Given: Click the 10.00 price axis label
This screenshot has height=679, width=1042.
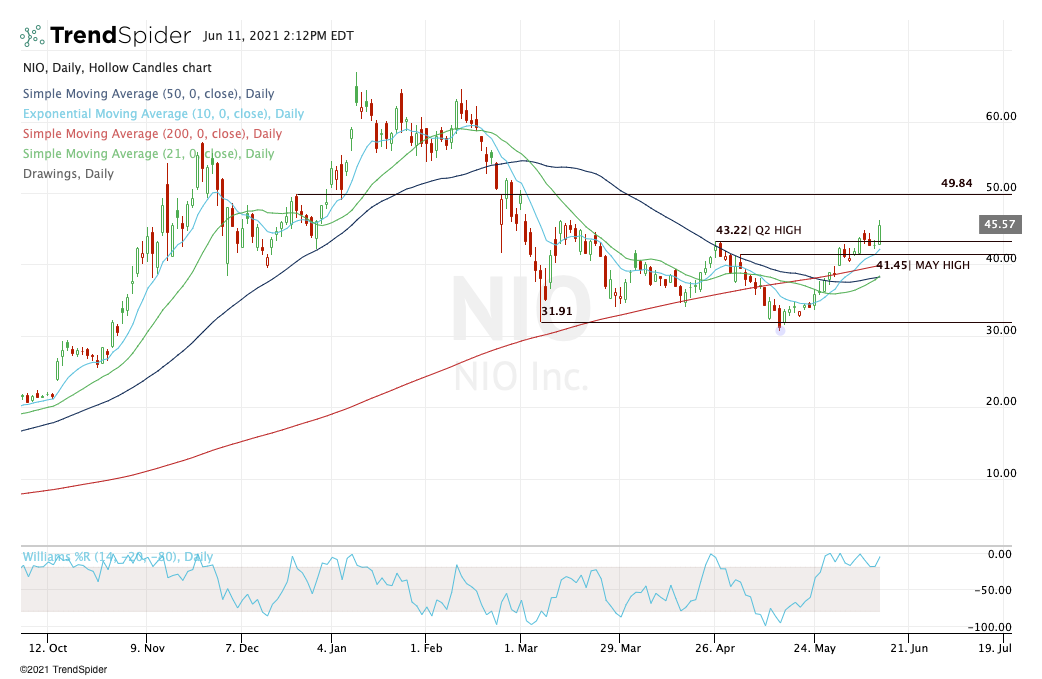Looking at the screenshot, I should coord(1001,474).
